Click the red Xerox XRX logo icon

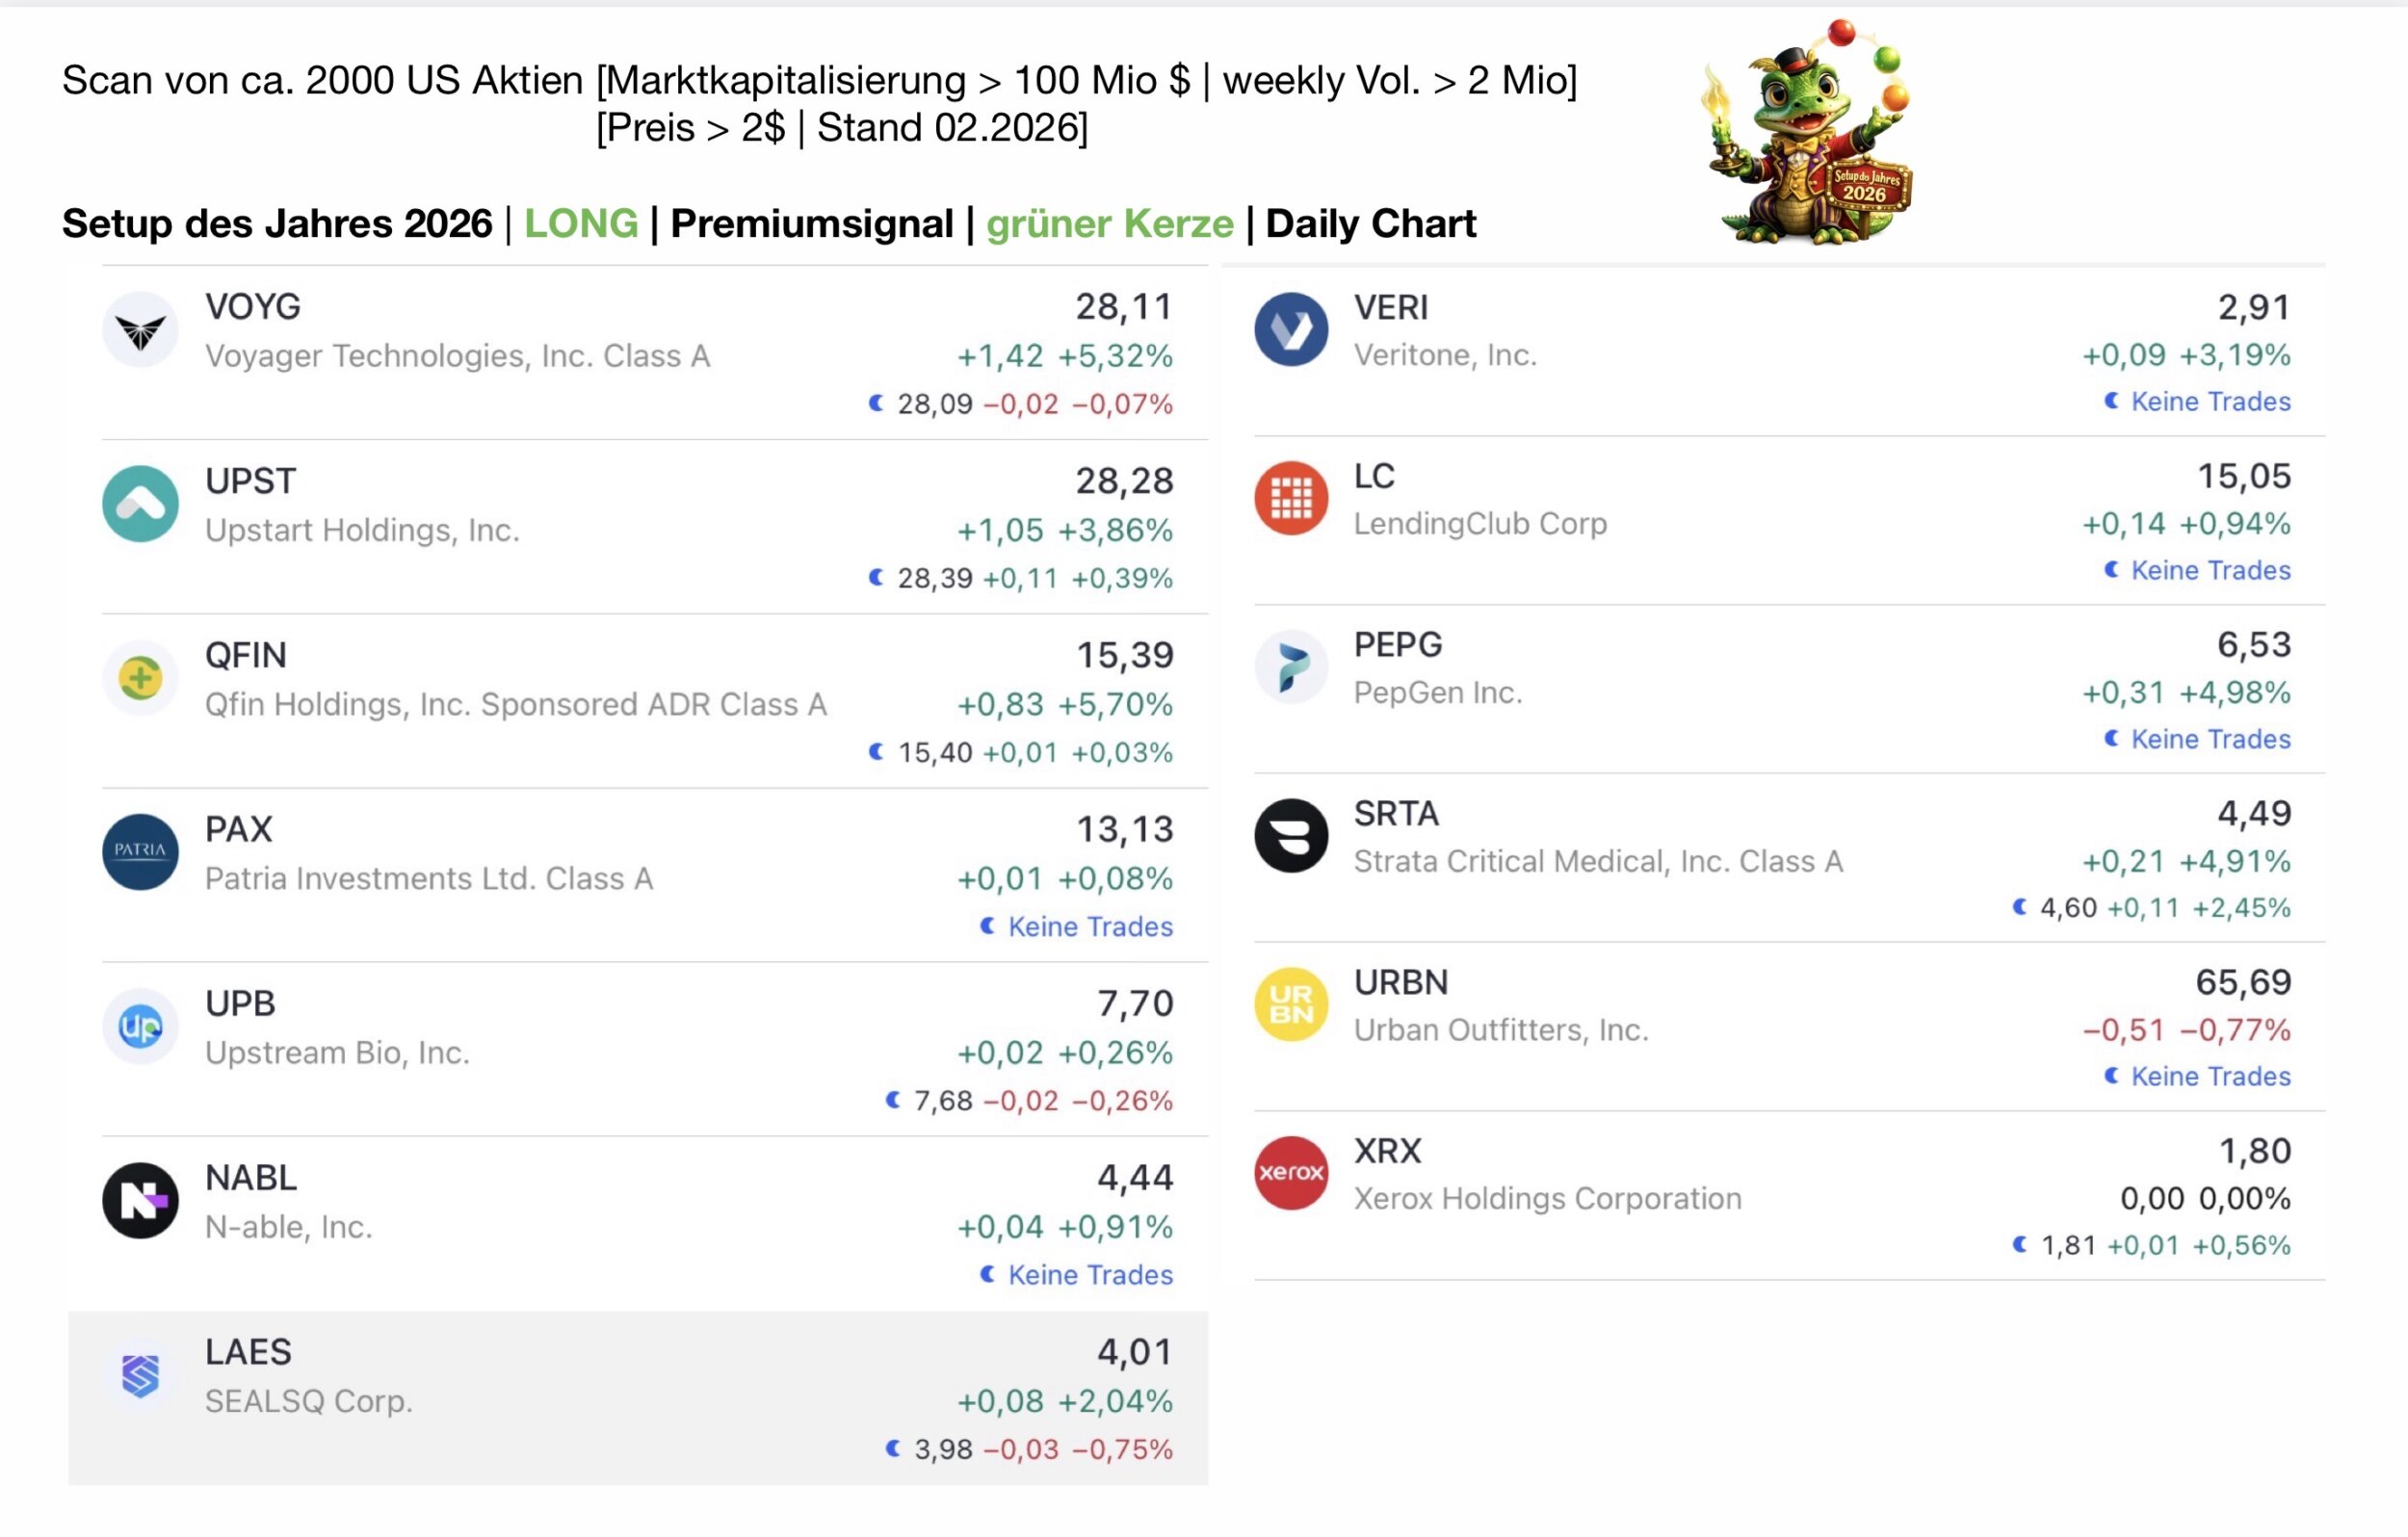(x=1291, y=1173)
